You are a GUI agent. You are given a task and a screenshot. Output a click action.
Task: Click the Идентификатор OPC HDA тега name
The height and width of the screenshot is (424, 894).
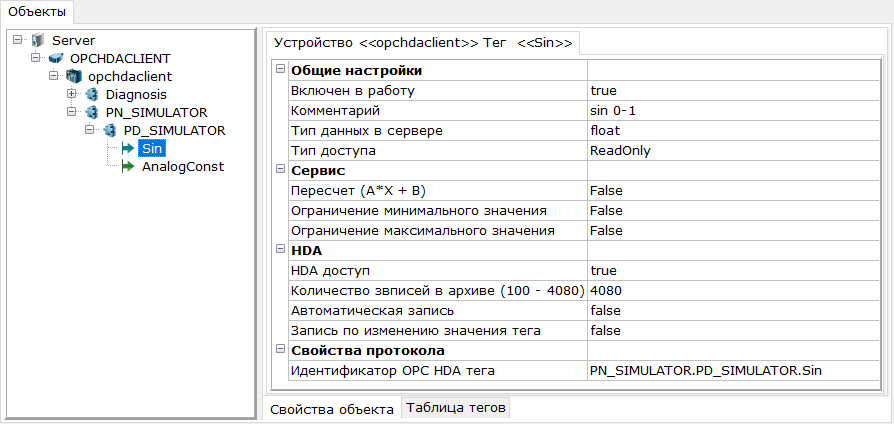click(393, 370)
